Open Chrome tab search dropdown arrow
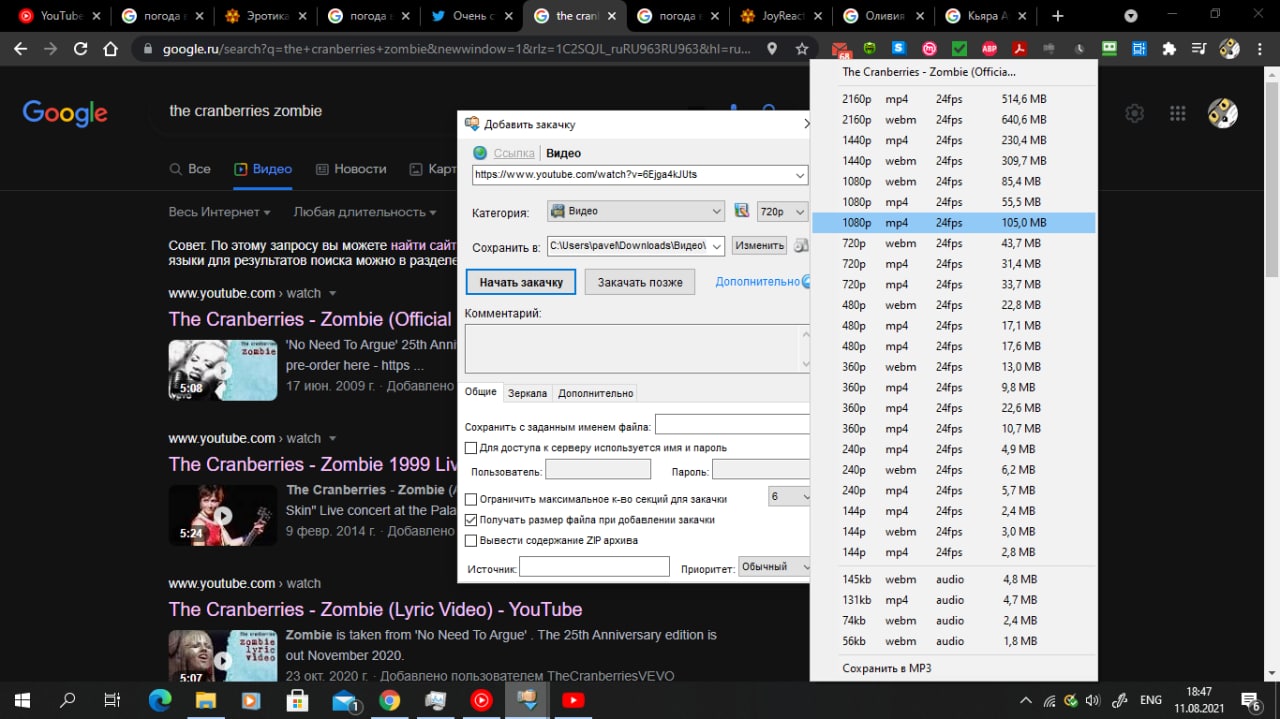Image resolution: width=1280 pixels, height=719 pixels. click(1131, 16)
